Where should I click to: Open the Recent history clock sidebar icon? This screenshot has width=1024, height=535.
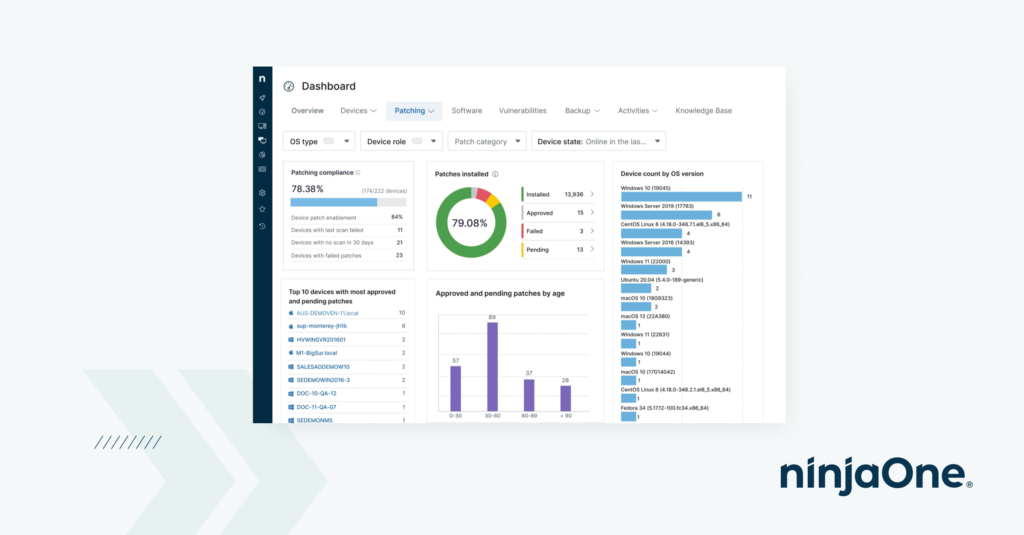pyautogui.click(x=262, y=226)
